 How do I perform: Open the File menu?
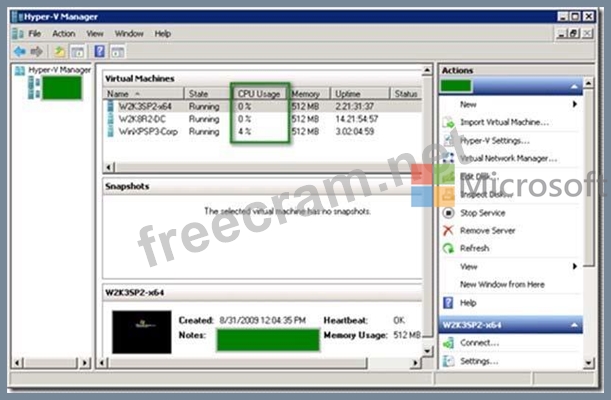pyautogui.click(x=34, y=34)
